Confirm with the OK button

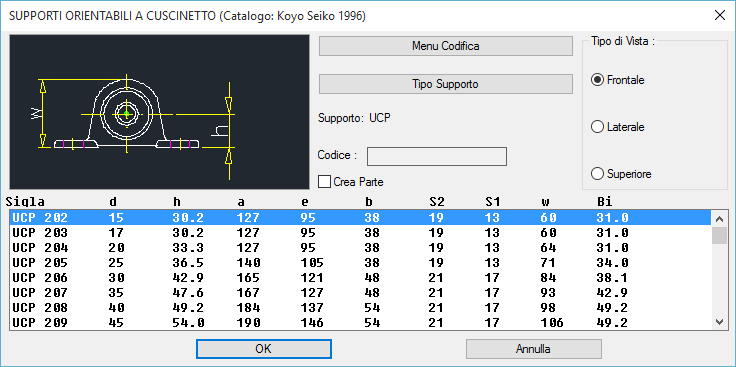click(264, 349)
